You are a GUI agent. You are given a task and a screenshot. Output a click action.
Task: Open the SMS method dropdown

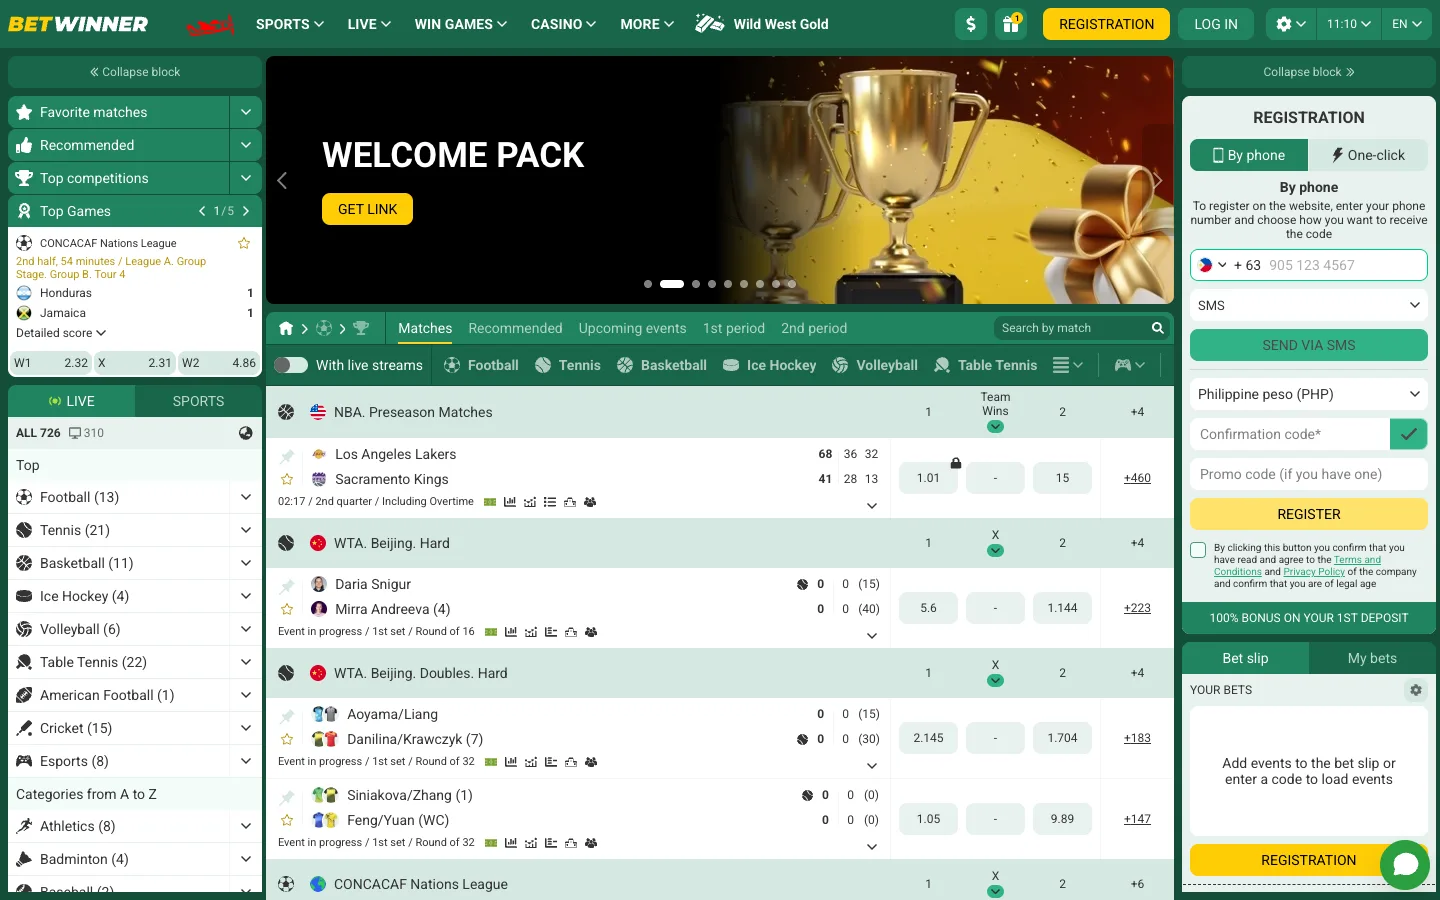[x=1309, y=305]
